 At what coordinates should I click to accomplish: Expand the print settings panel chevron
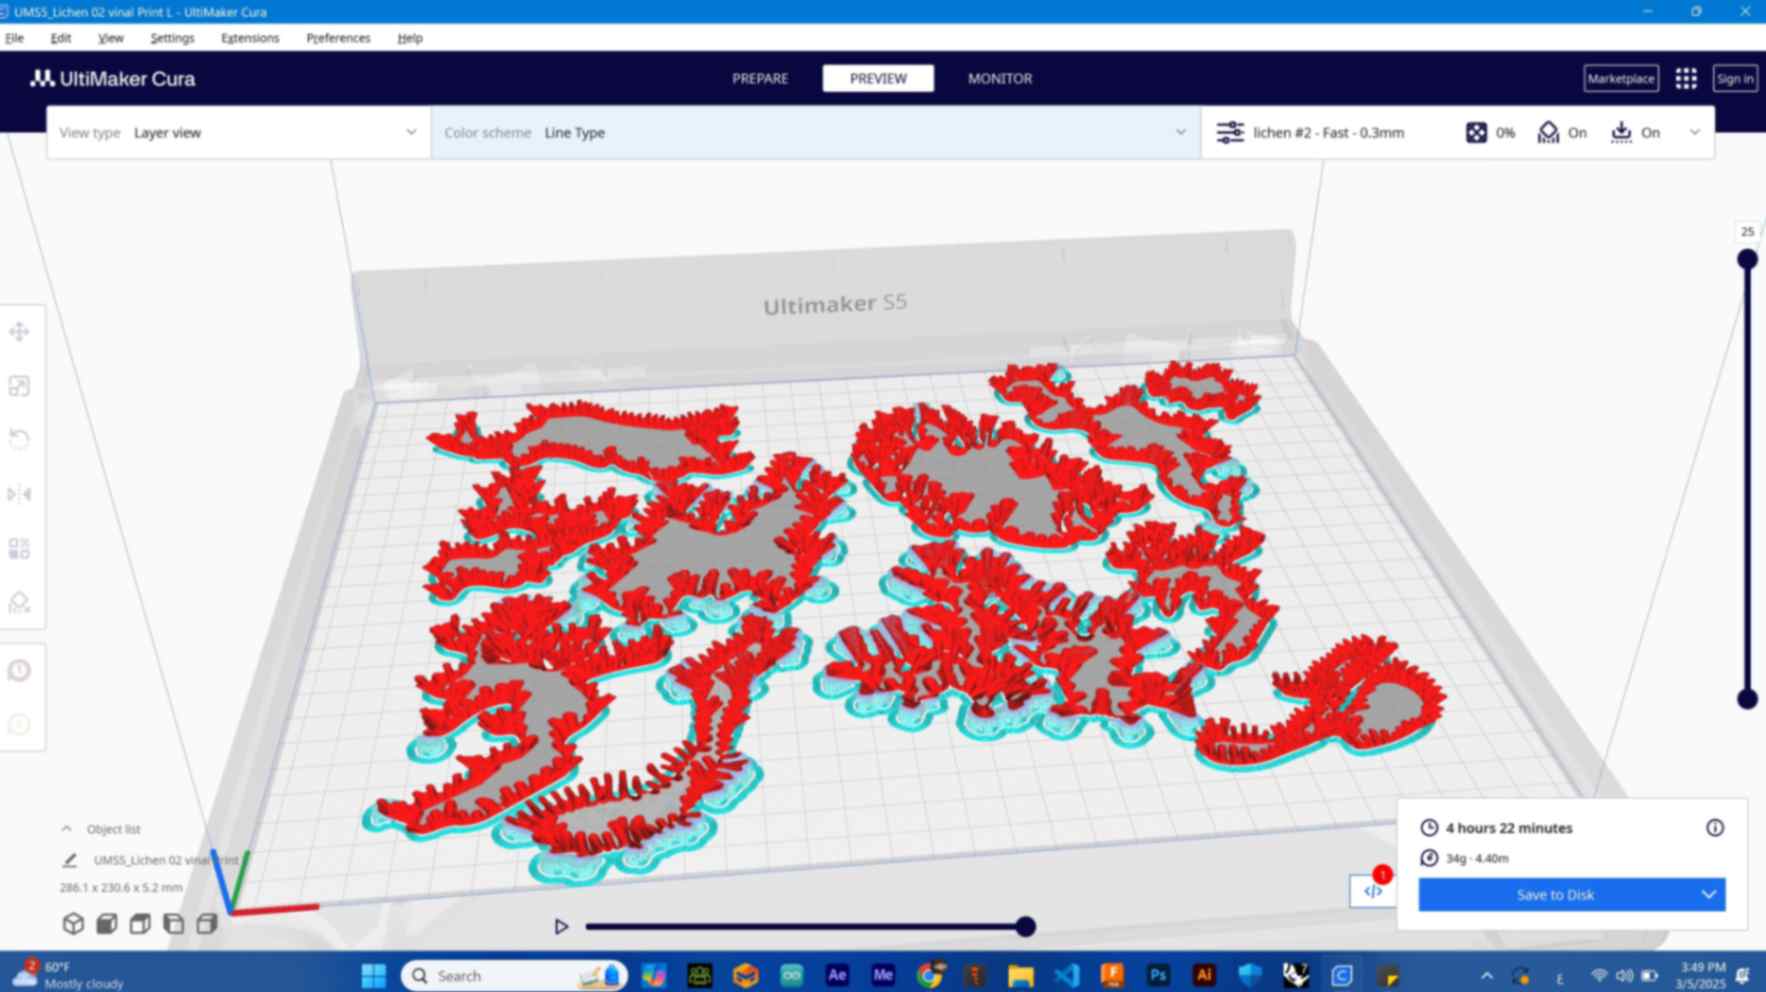pos(1695,132)
